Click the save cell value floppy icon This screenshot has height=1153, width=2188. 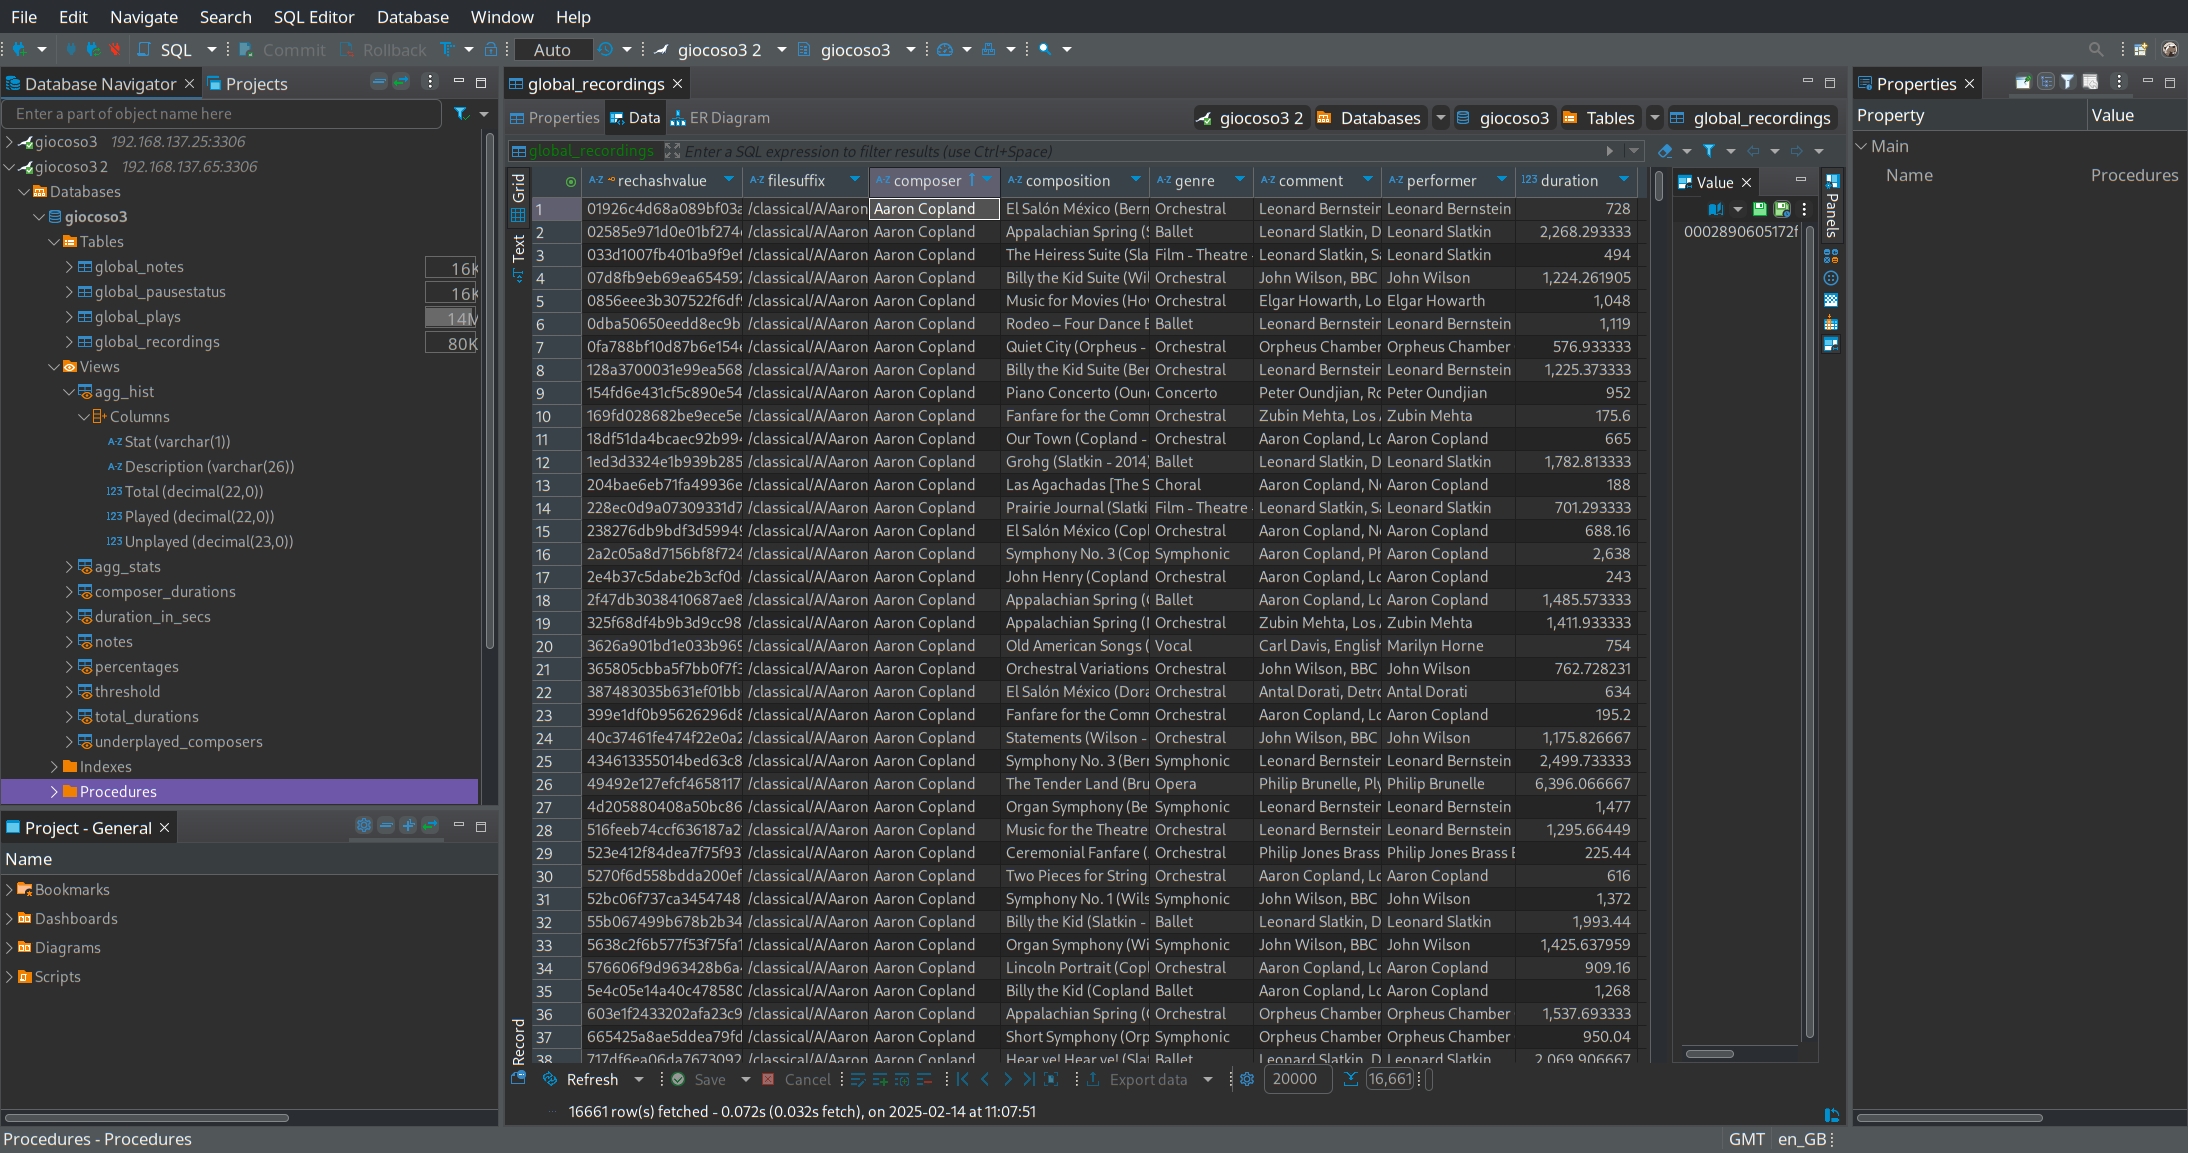(x=1759, y=209)
